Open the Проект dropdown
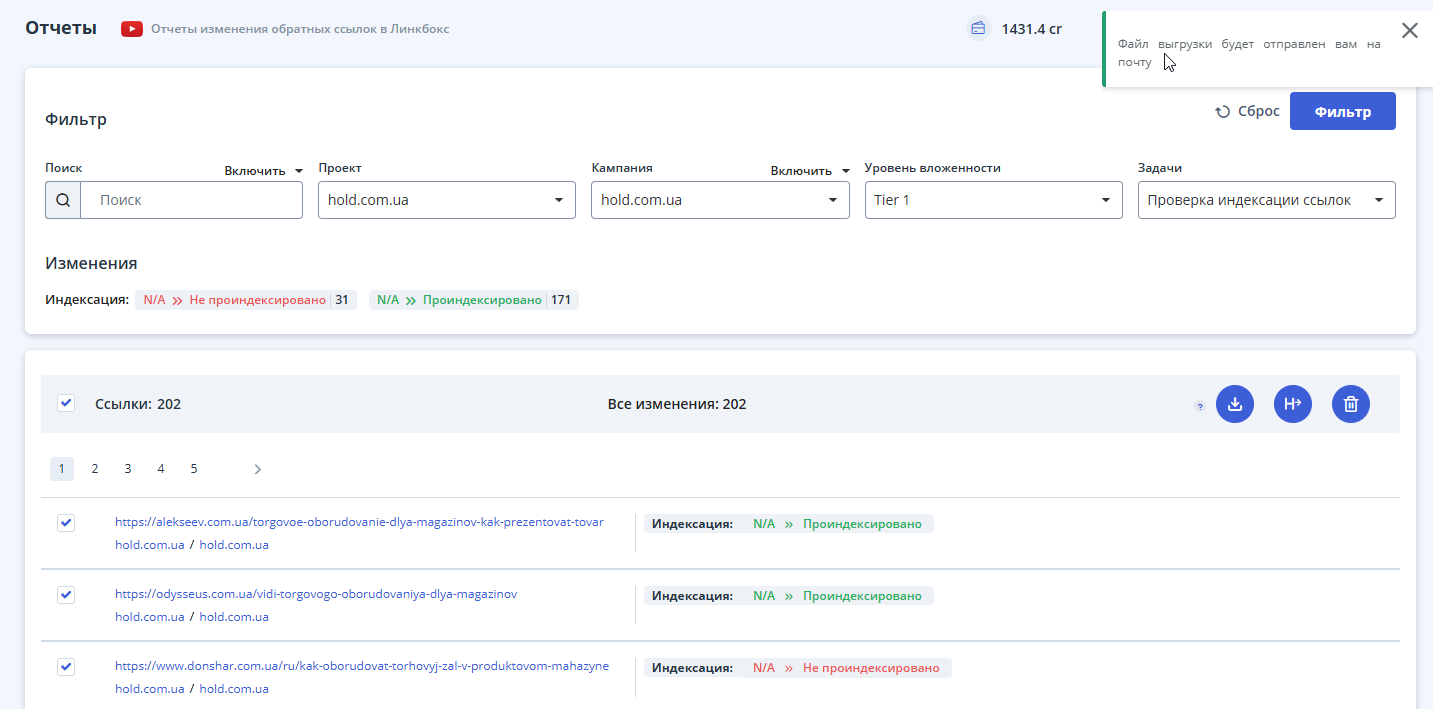This screenshot has height=709, width=1433. coord(446,200)
